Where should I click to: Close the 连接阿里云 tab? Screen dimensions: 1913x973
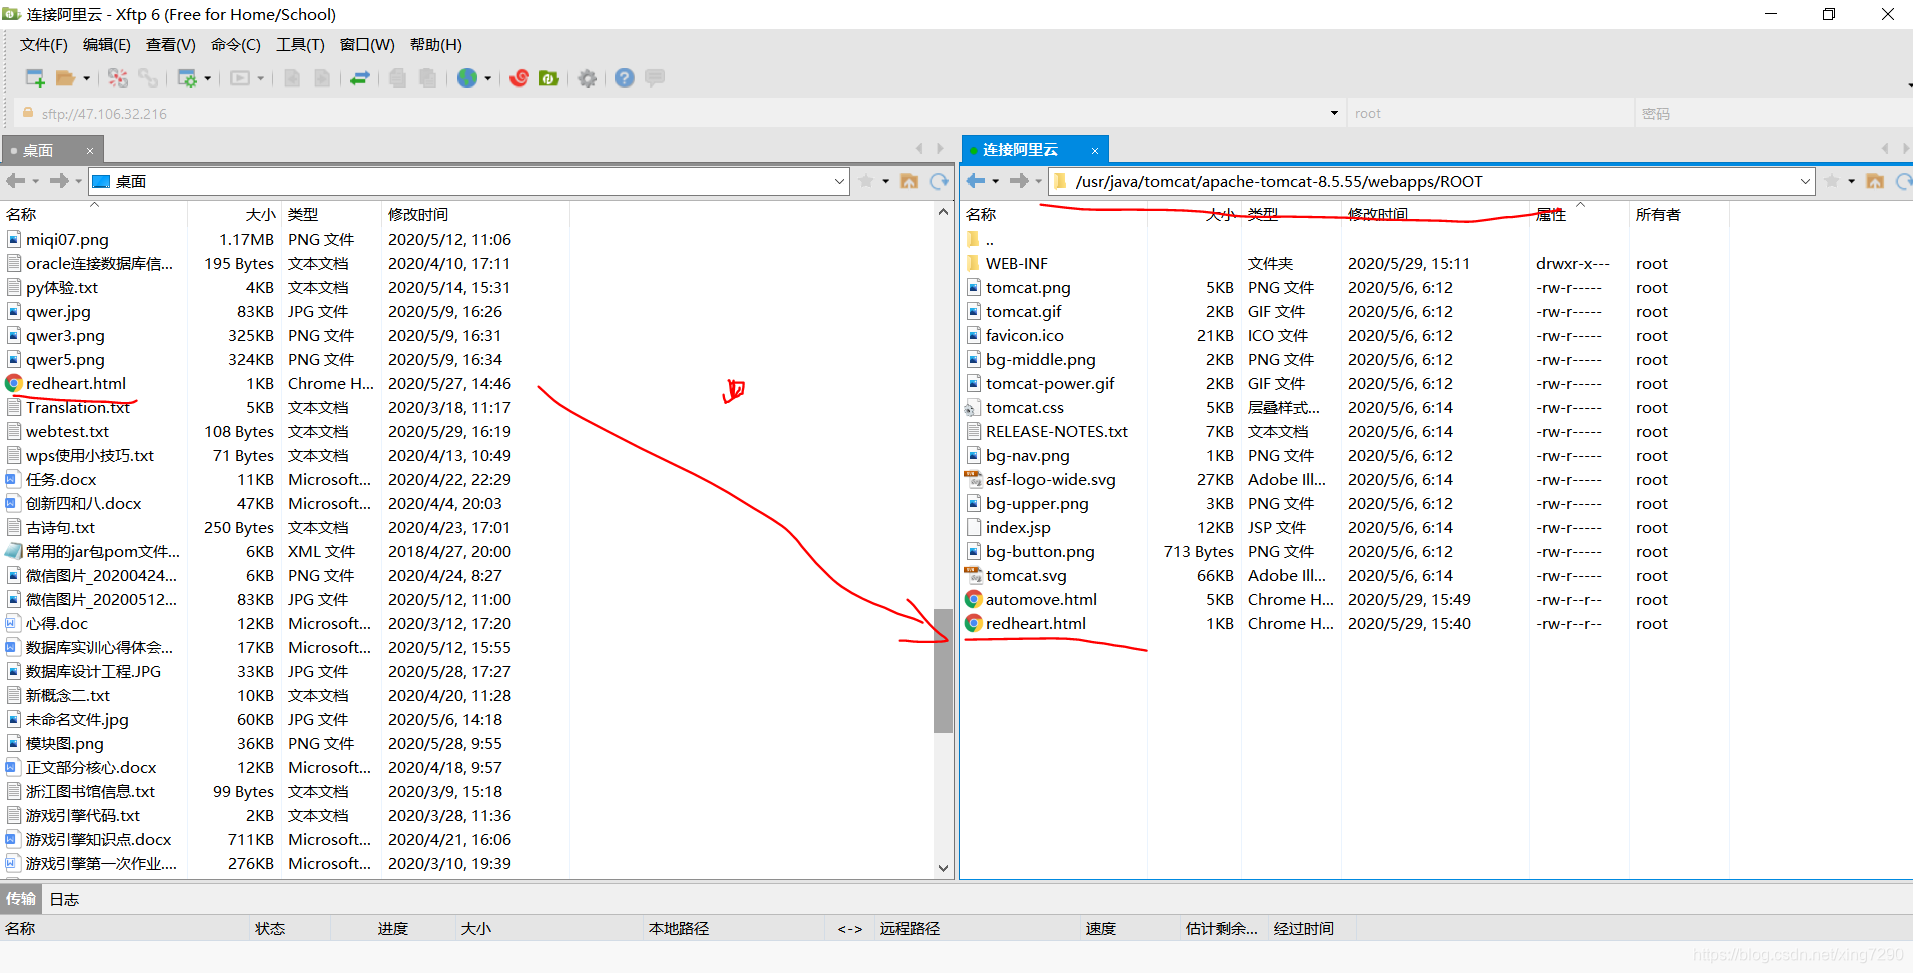[1095, 151]
